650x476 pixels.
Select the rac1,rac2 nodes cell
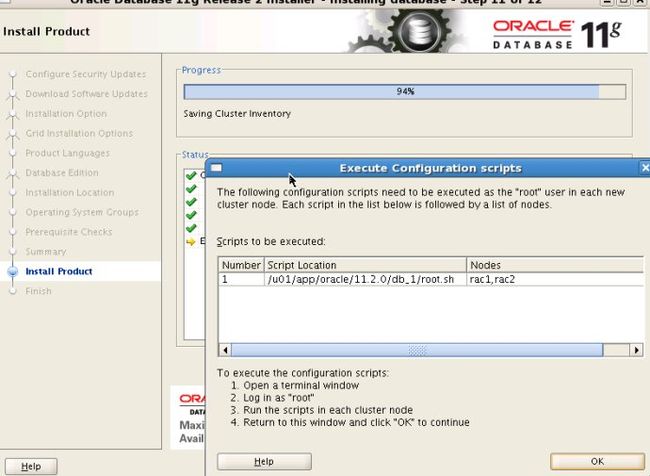(x=555, y=279)
